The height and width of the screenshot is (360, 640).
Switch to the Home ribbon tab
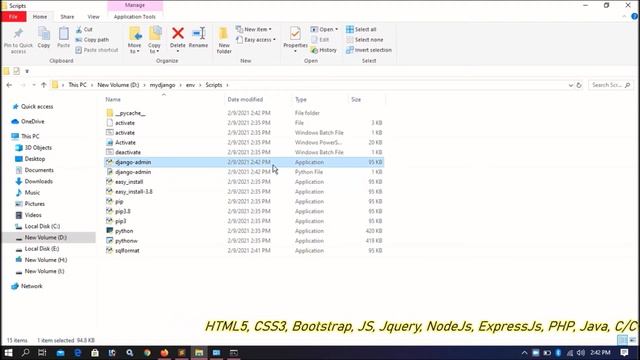40,17
